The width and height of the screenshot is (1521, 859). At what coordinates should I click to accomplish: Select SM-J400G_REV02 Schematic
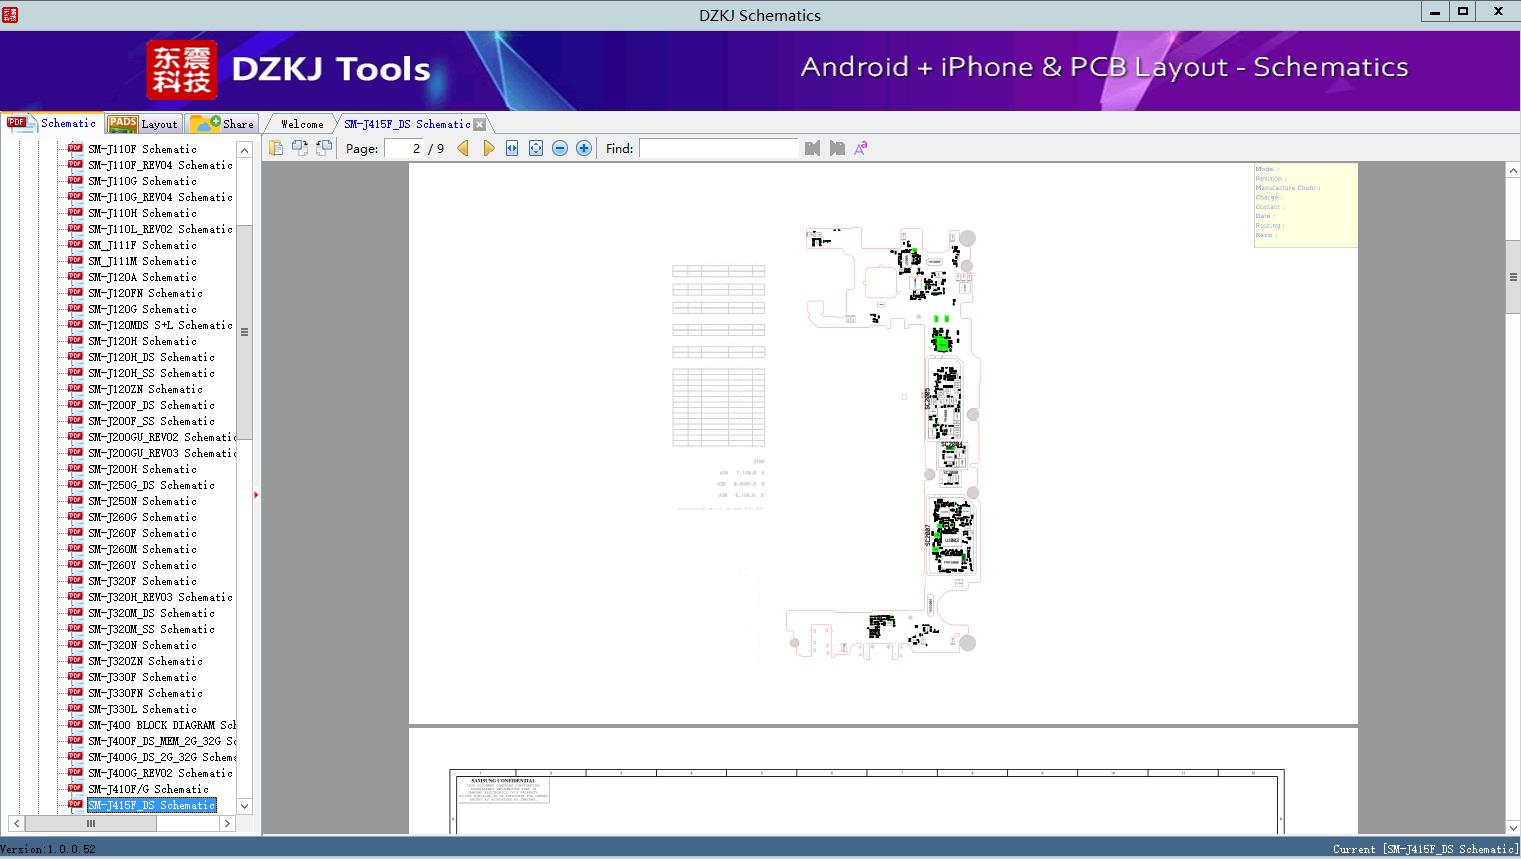160,773
